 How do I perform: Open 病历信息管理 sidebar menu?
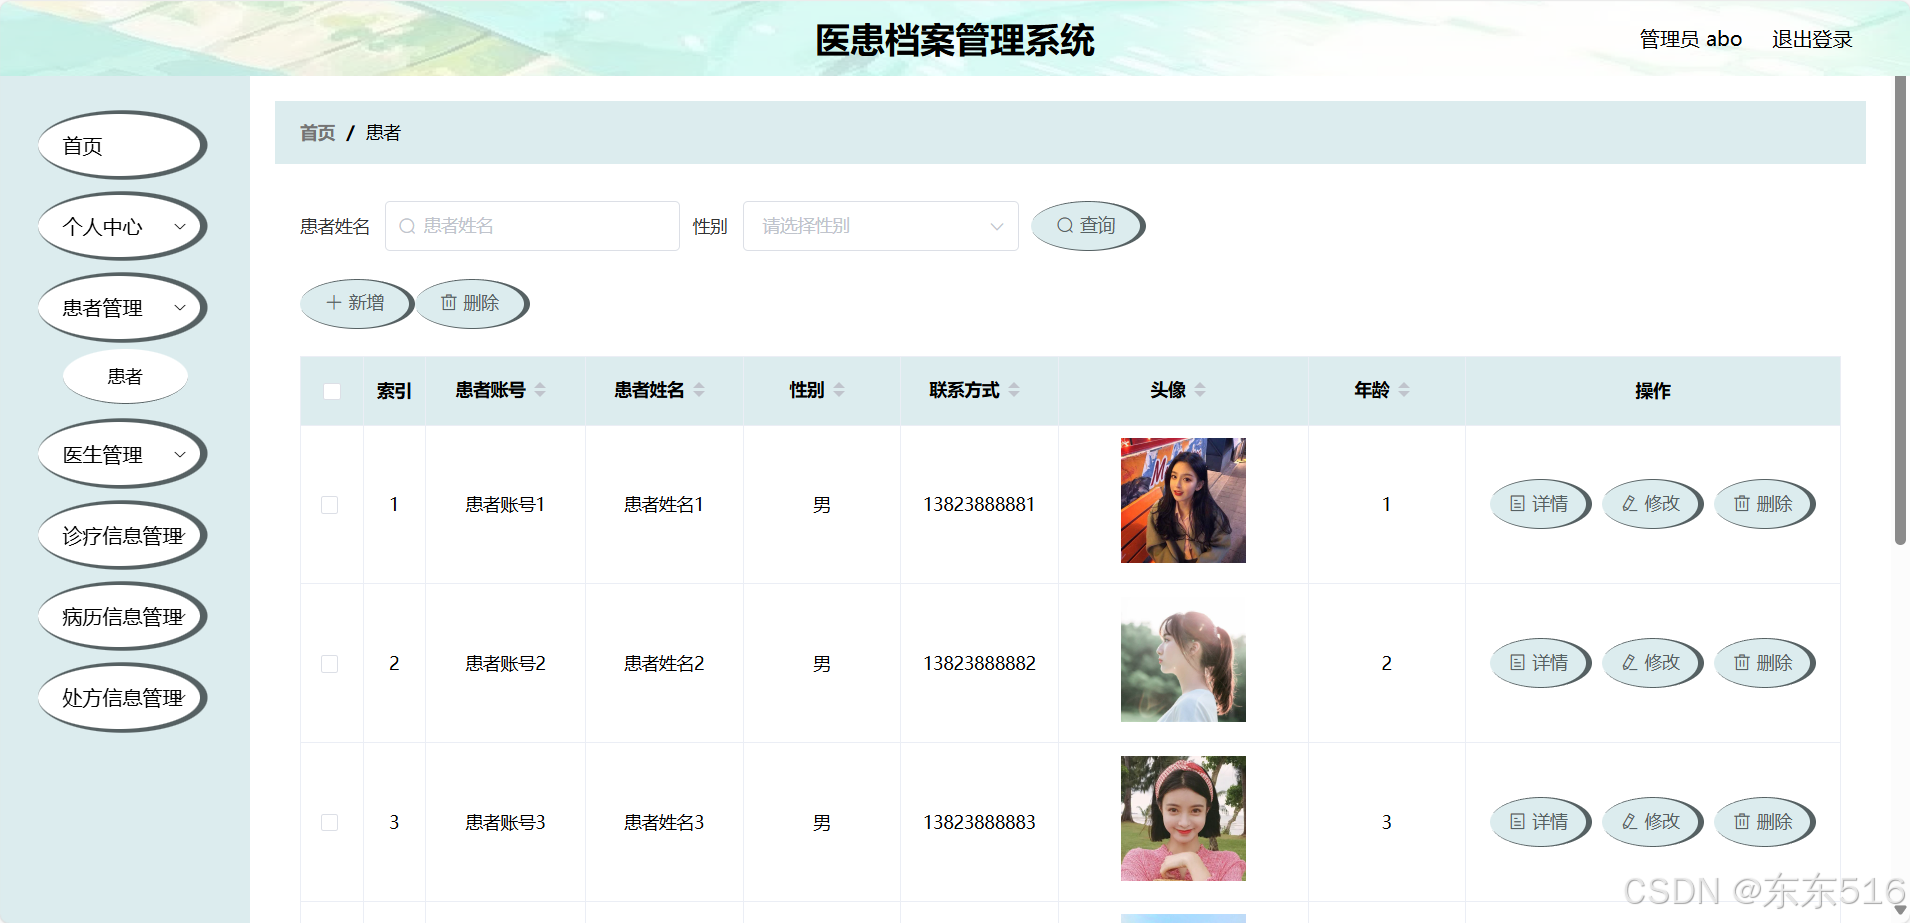pyautogui.click(x=122, y=617)
